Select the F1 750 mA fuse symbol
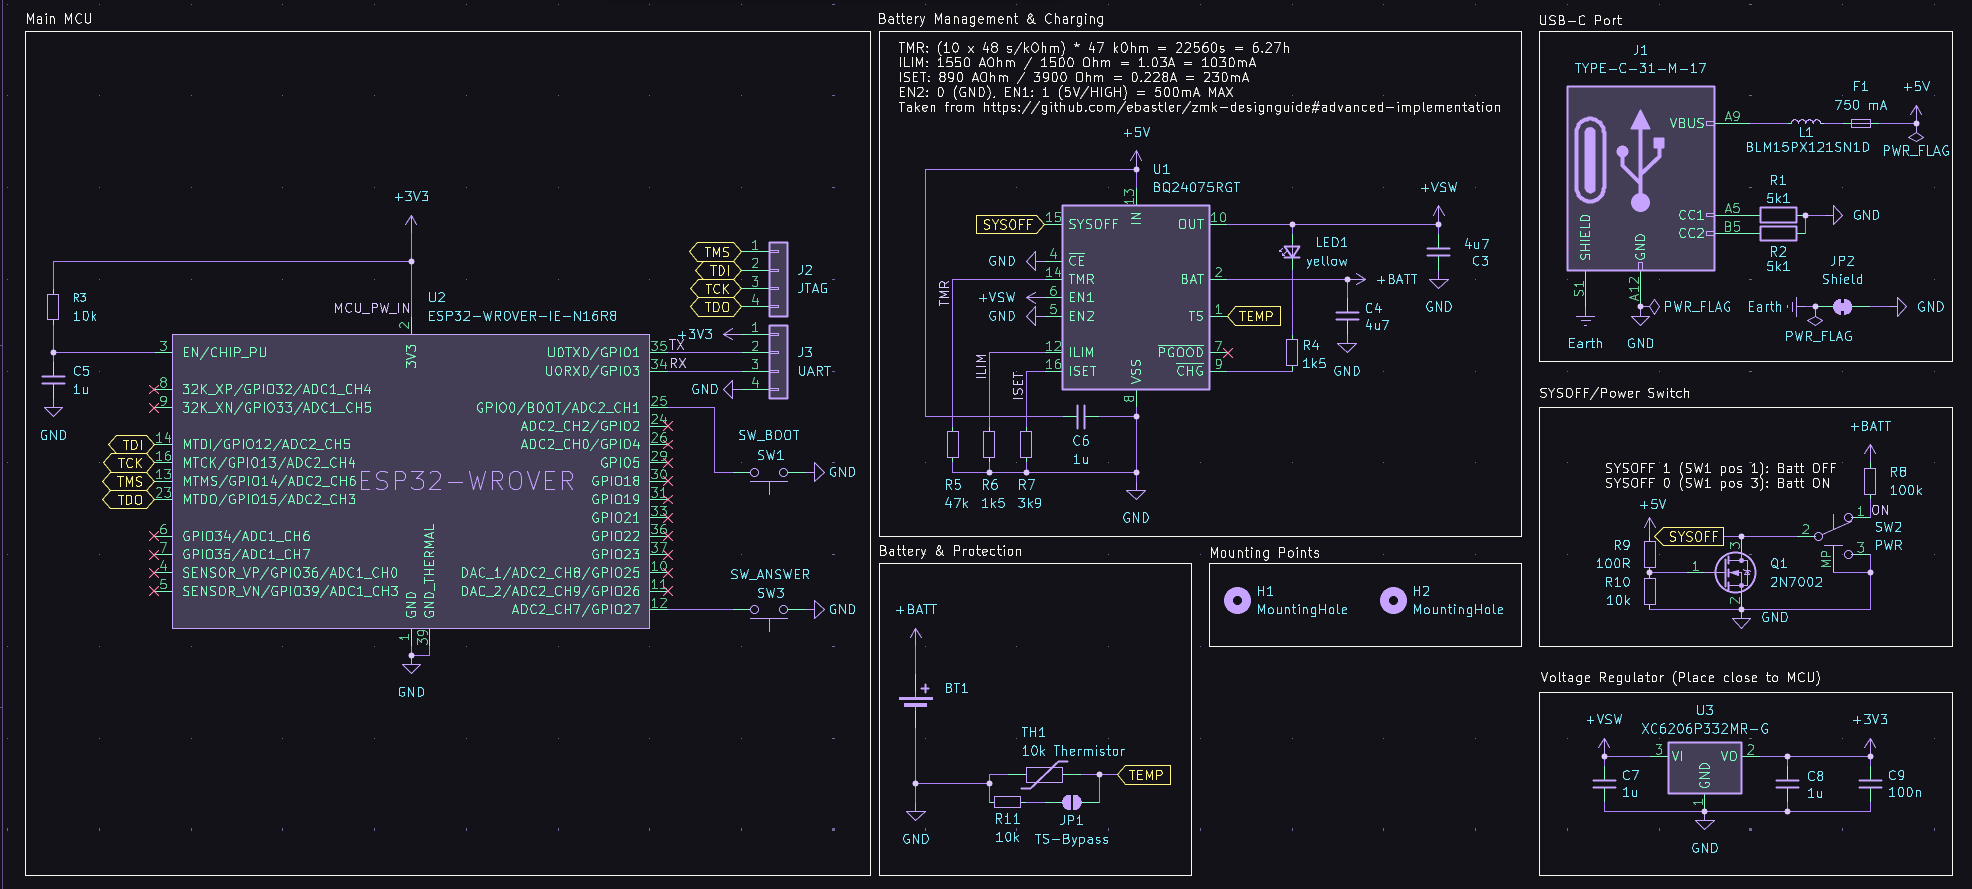1972x889 pixels. (x=1861, y=123)
